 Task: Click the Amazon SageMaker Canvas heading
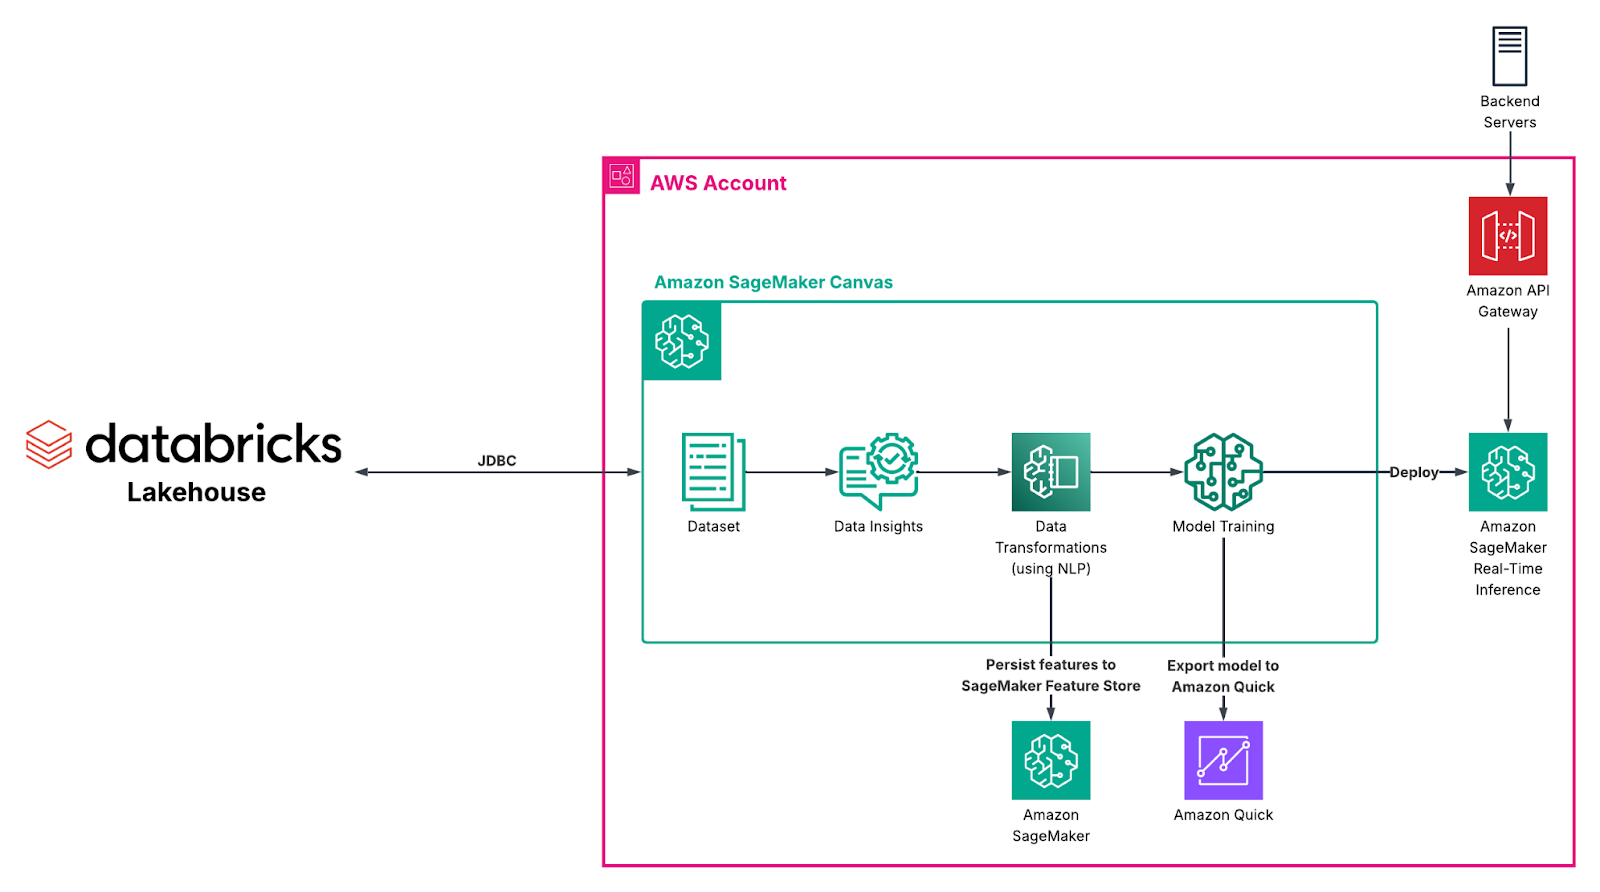click(x=773, y=282)
